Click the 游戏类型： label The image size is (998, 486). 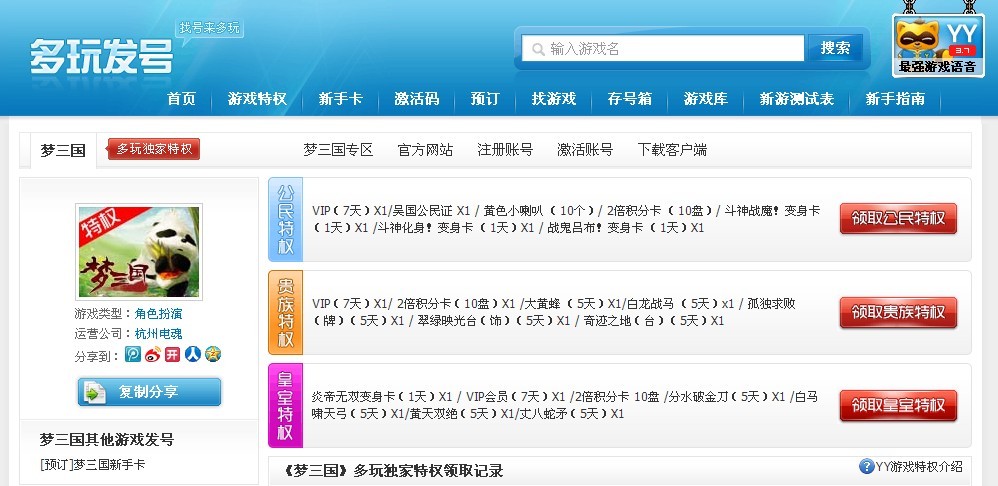[104, 314]
